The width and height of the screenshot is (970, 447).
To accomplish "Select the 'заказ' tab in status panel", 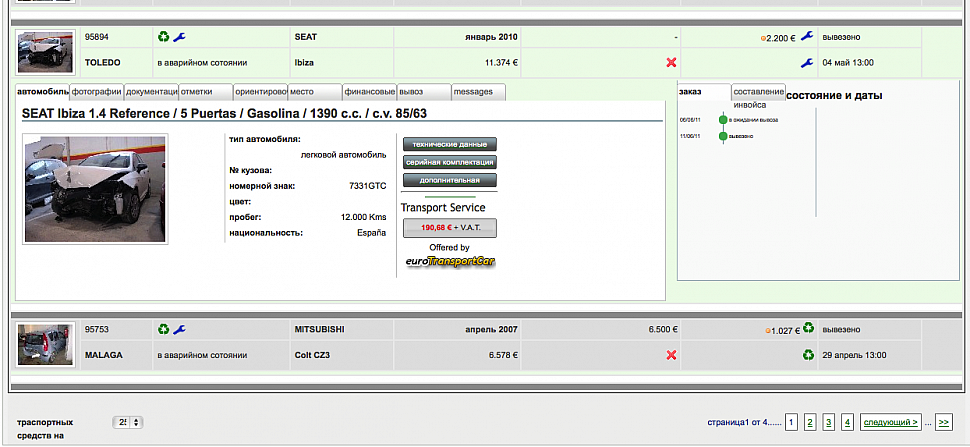I will coord(704,92).
